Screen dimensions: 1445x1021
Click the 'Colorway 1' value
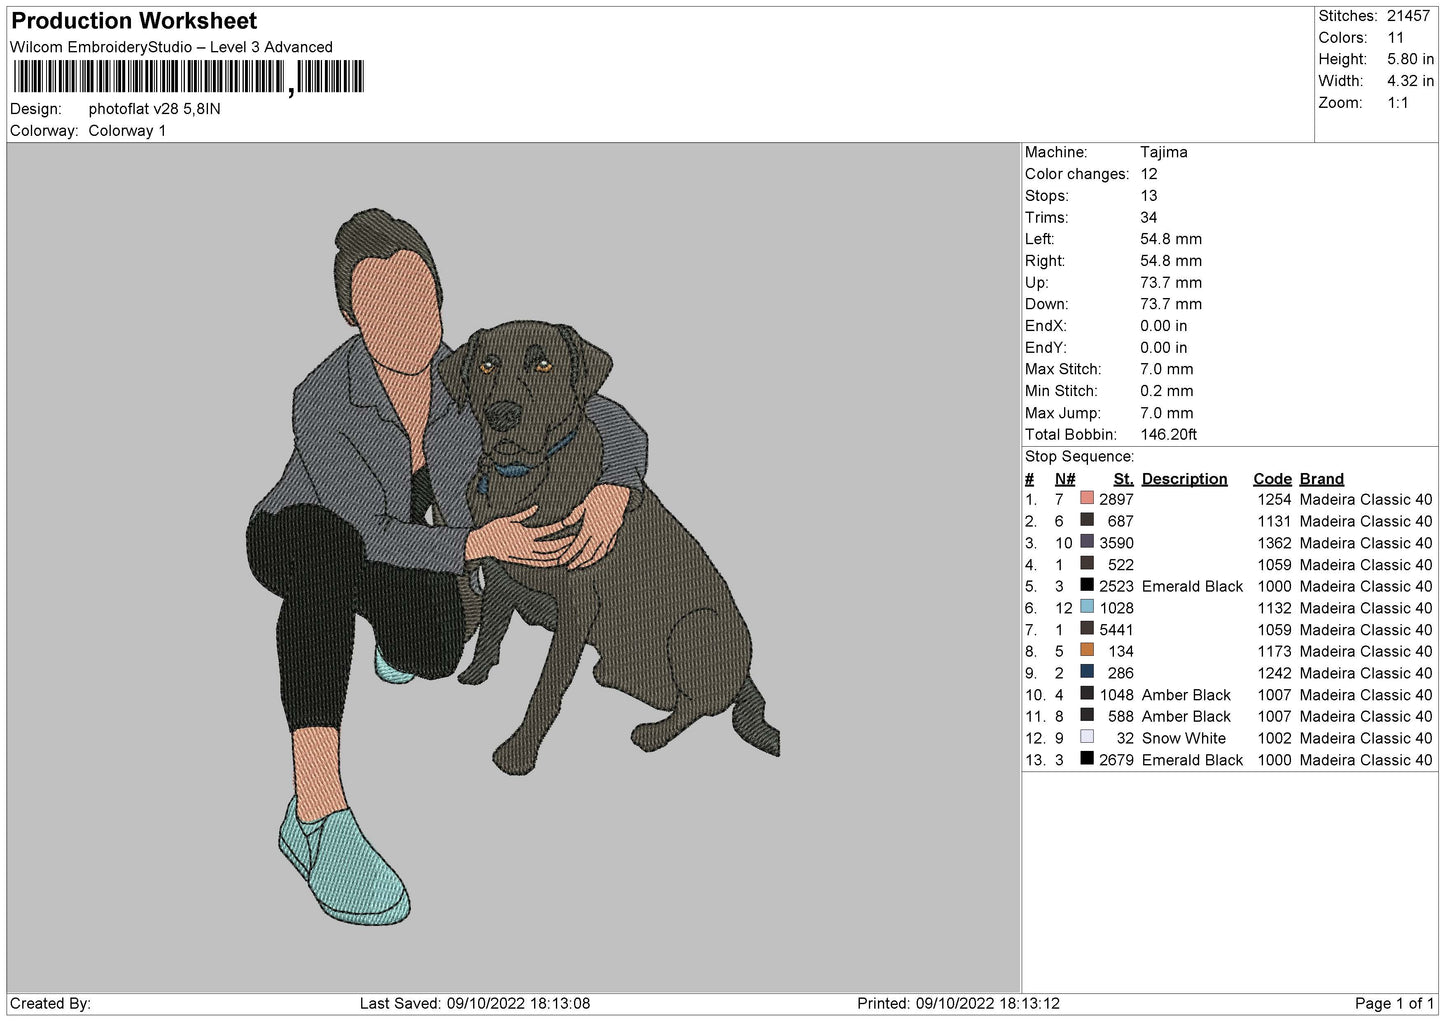[x=127, y=131]
